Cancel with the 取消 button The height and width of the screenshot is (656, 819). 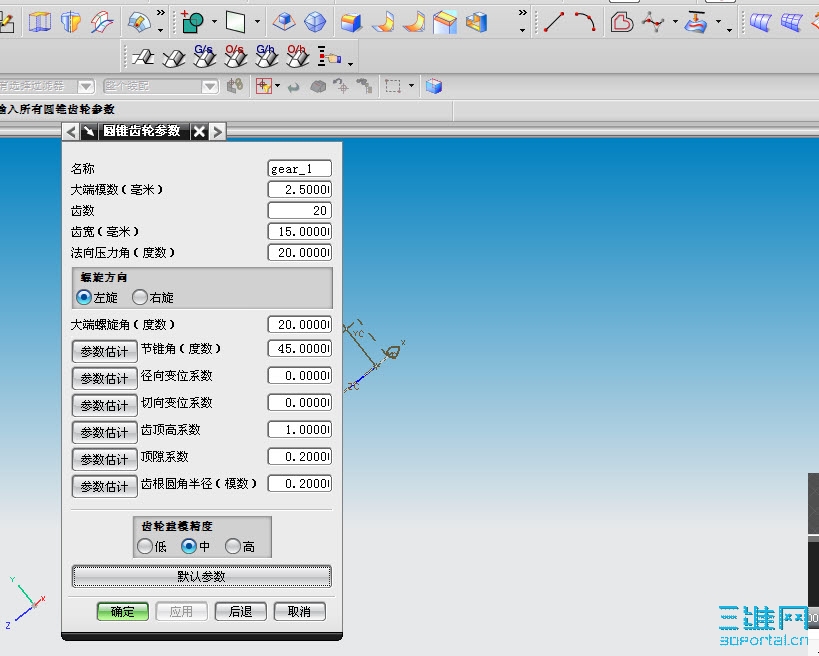(300, 612)
